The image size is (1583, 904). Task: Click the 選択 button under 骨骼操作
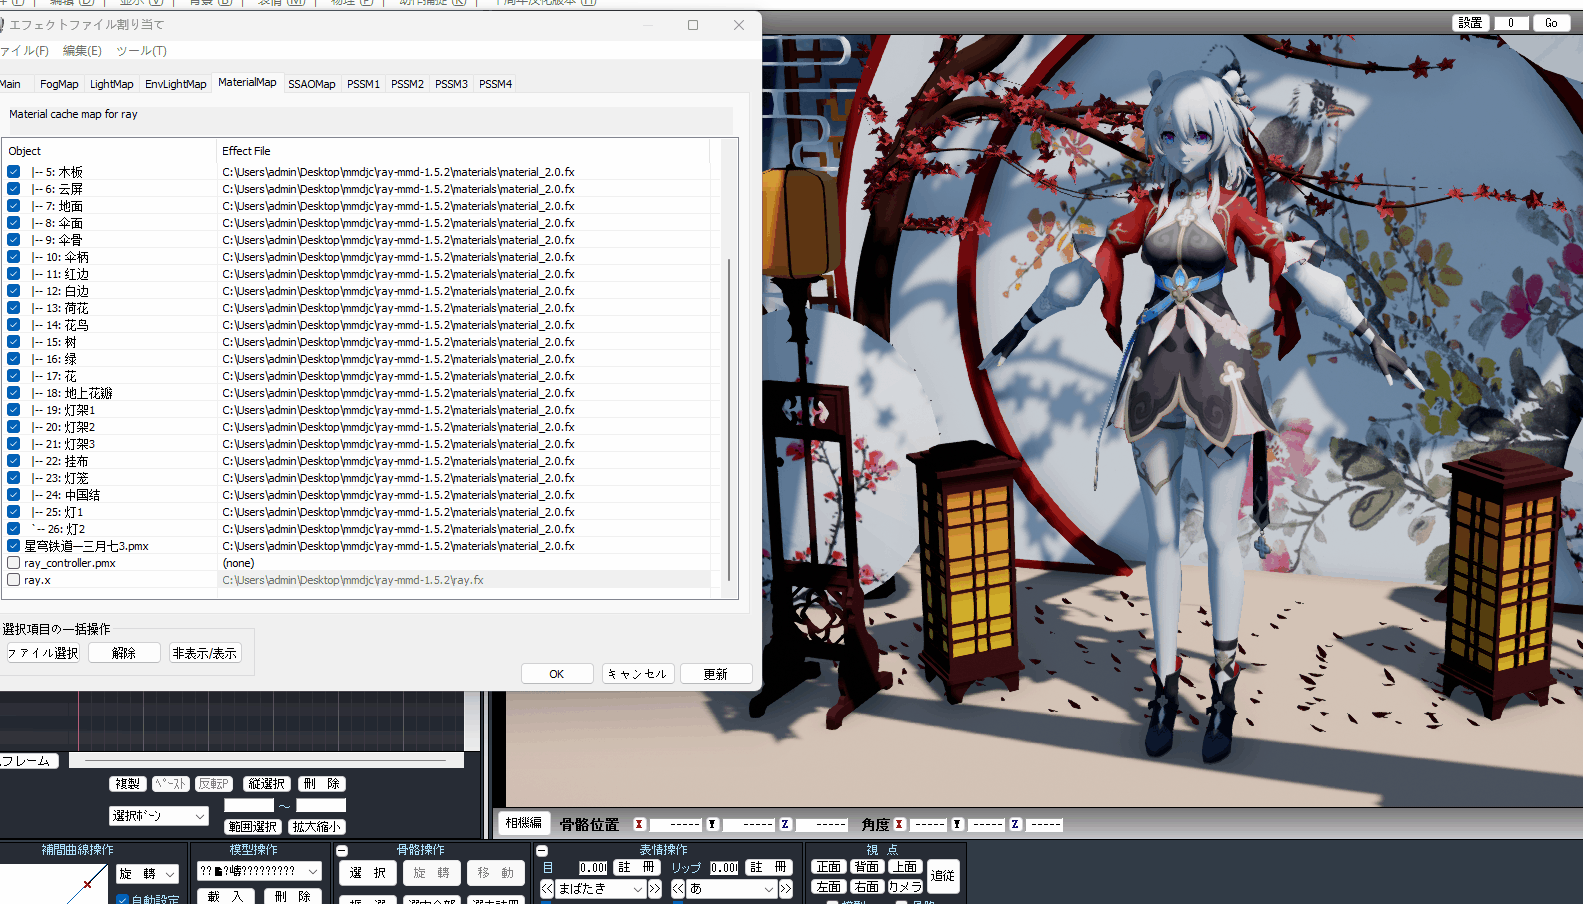click(x=368, y=873)
